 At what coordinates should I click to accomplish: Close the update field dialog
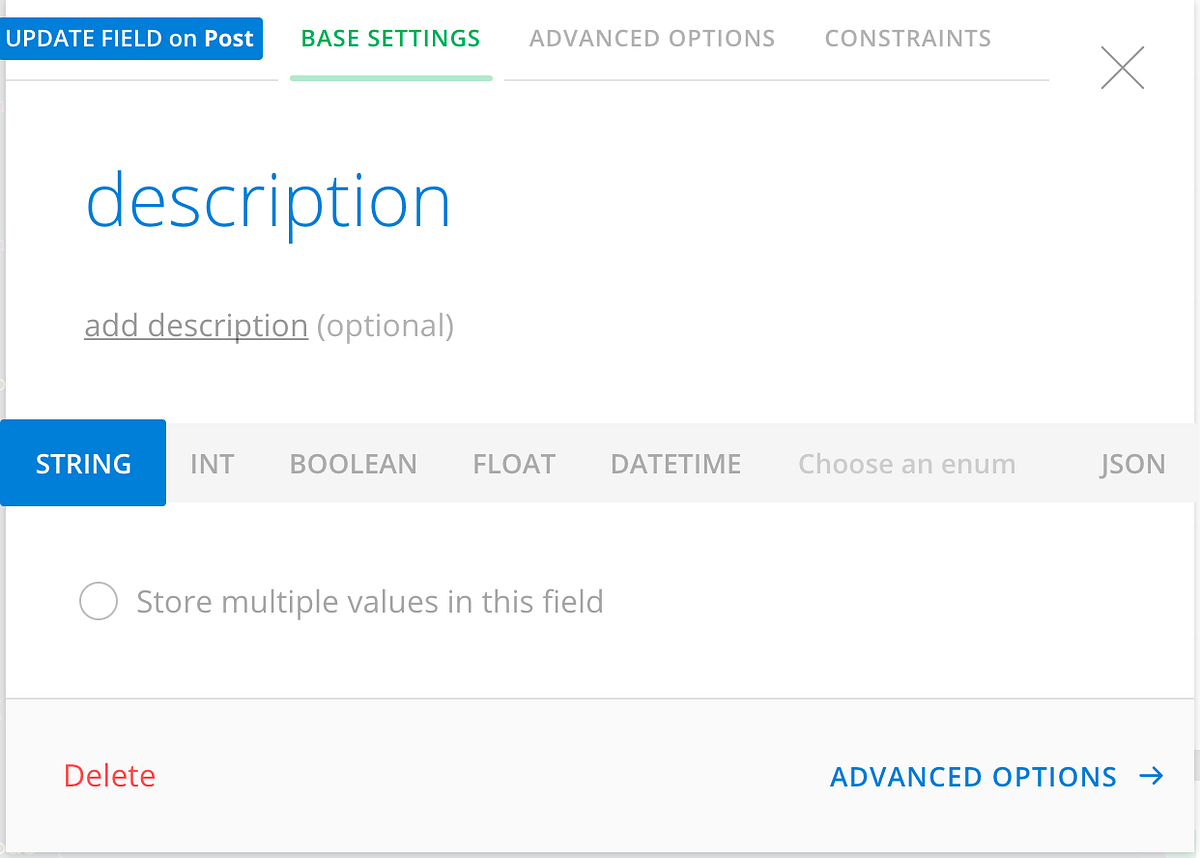coord(1122,68)
